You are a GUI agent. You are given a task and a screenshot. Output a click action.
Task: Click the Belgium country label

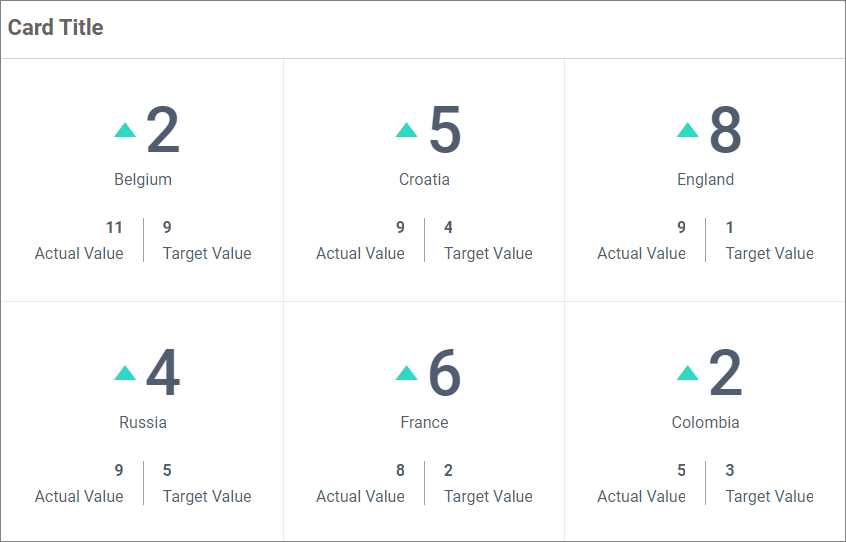[143, 180]
